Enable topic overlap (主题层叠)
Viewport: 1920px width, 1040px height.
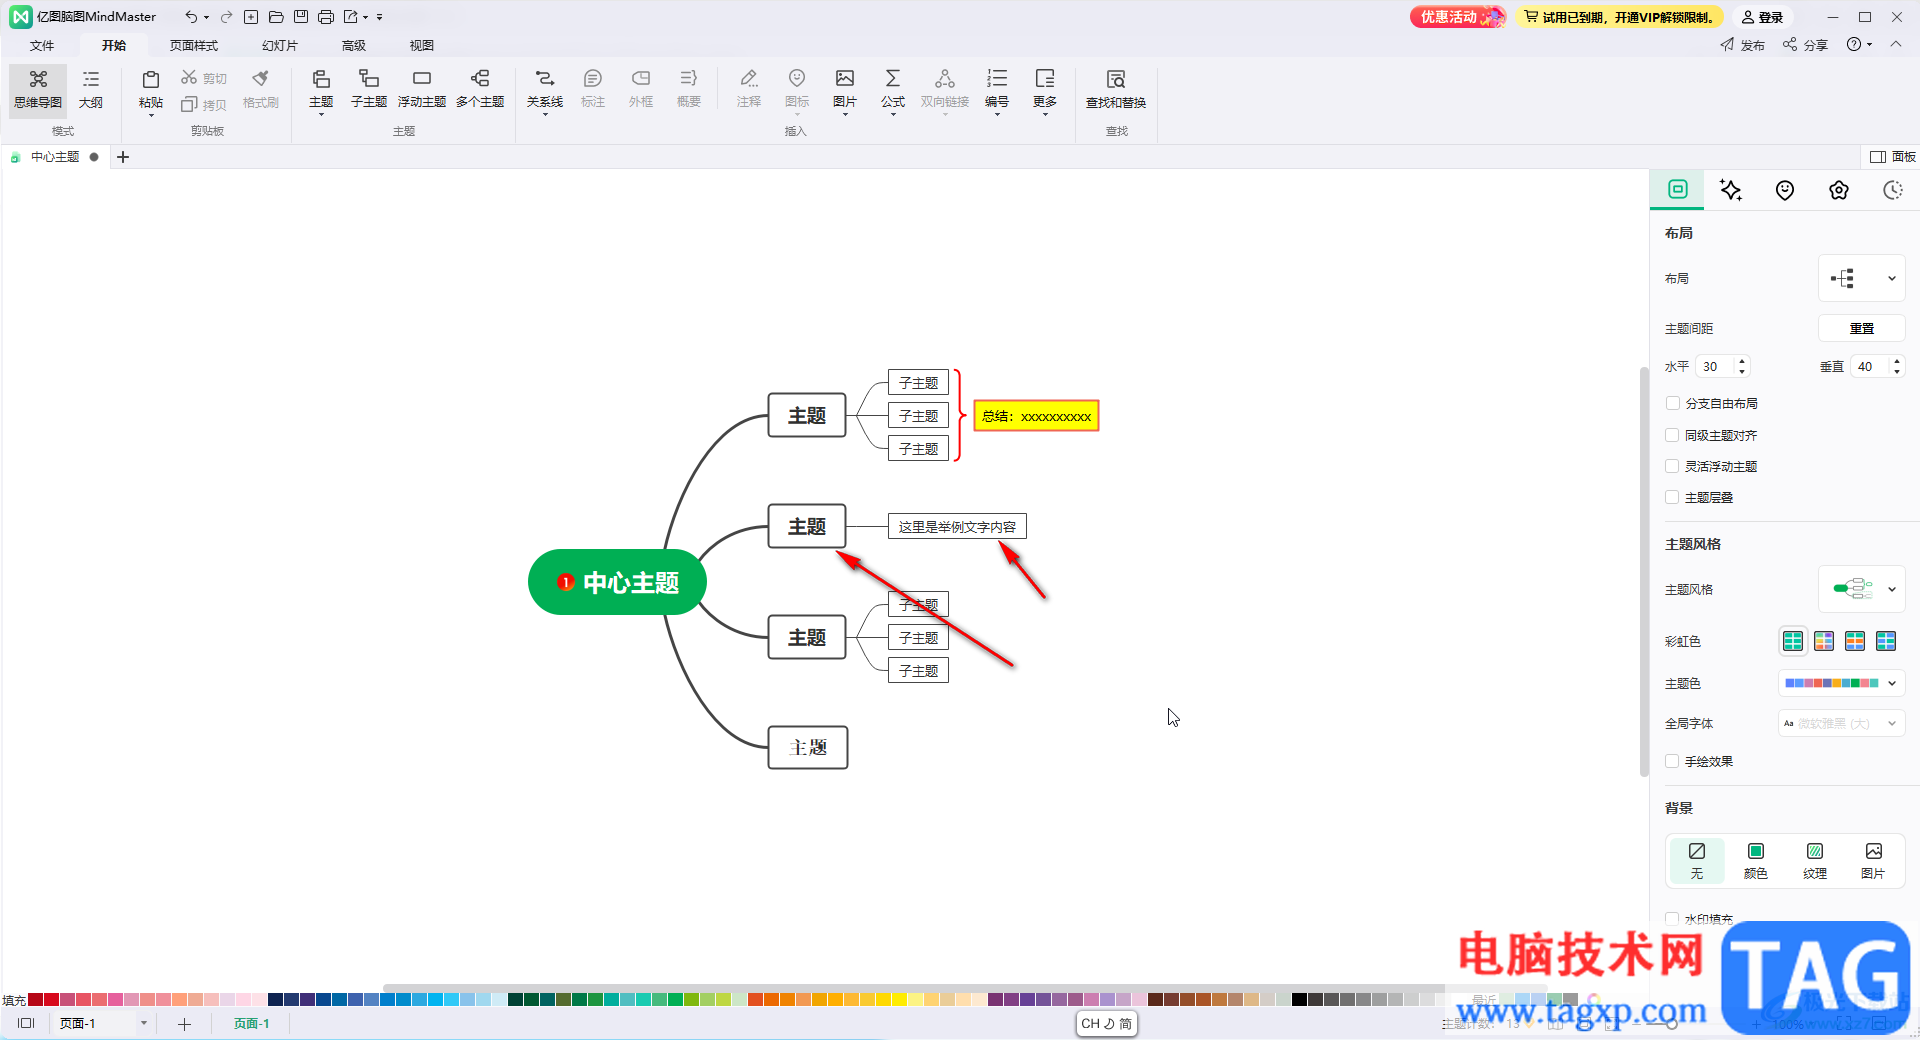[x=1672, y=497]
